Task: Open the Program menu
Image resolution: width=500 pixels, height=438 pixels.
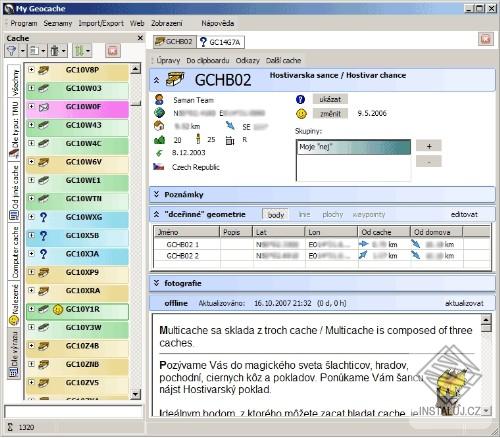Action: [24, 23]
